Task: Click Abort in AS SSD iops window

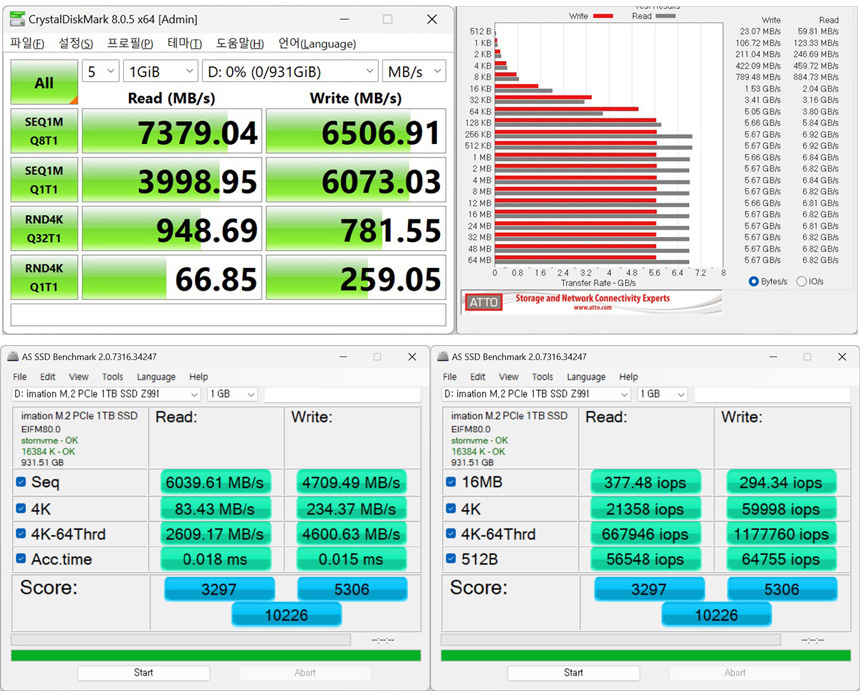Action: 735,673
